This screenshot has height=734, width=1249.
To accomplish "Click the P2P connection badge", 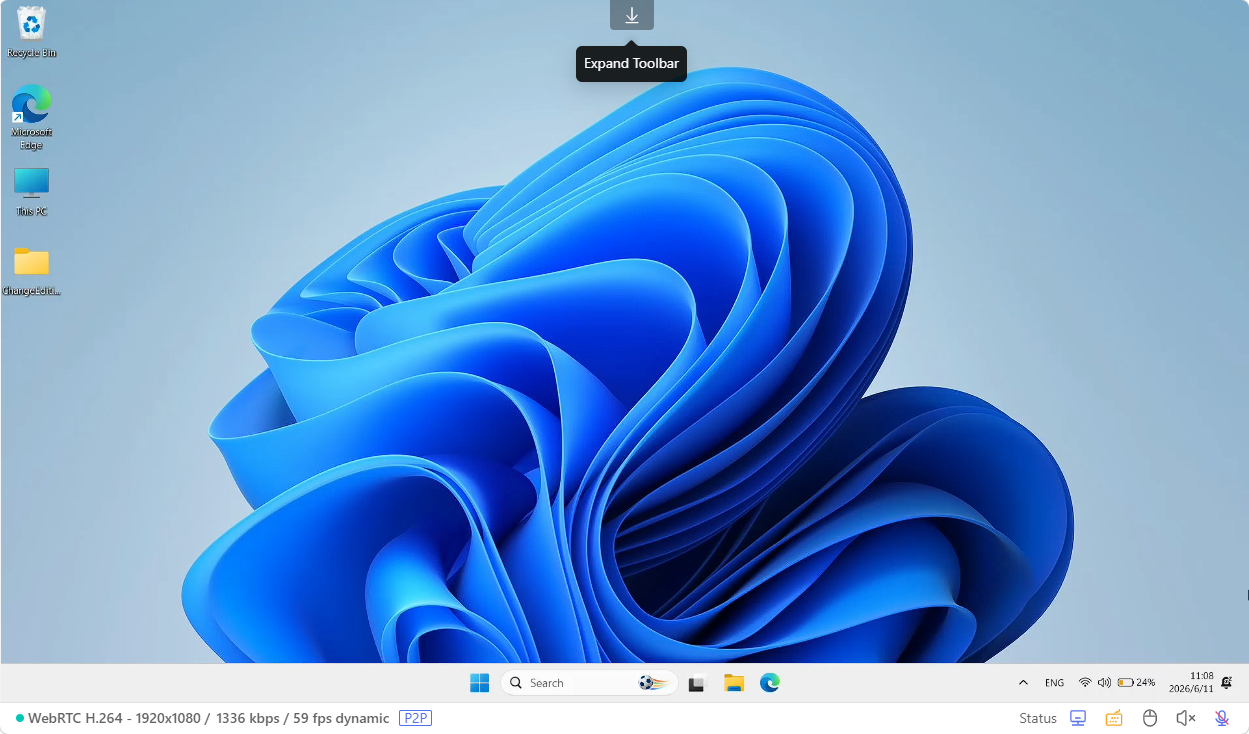I will pyautogui.click(x=415, y=718).
